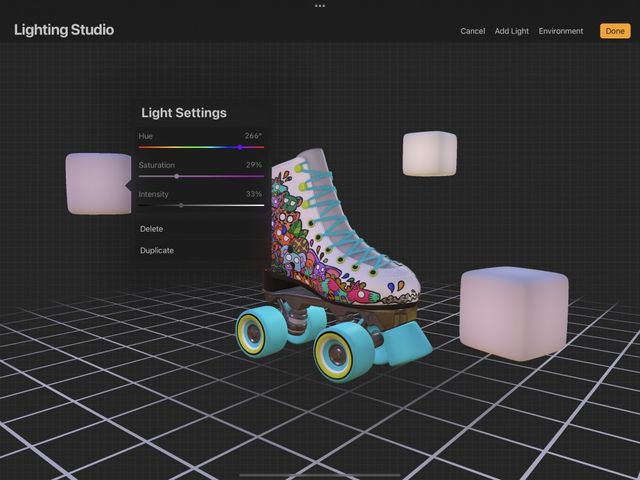Click the Light Settings panel title
640x480 pixels.
(184, 113)
